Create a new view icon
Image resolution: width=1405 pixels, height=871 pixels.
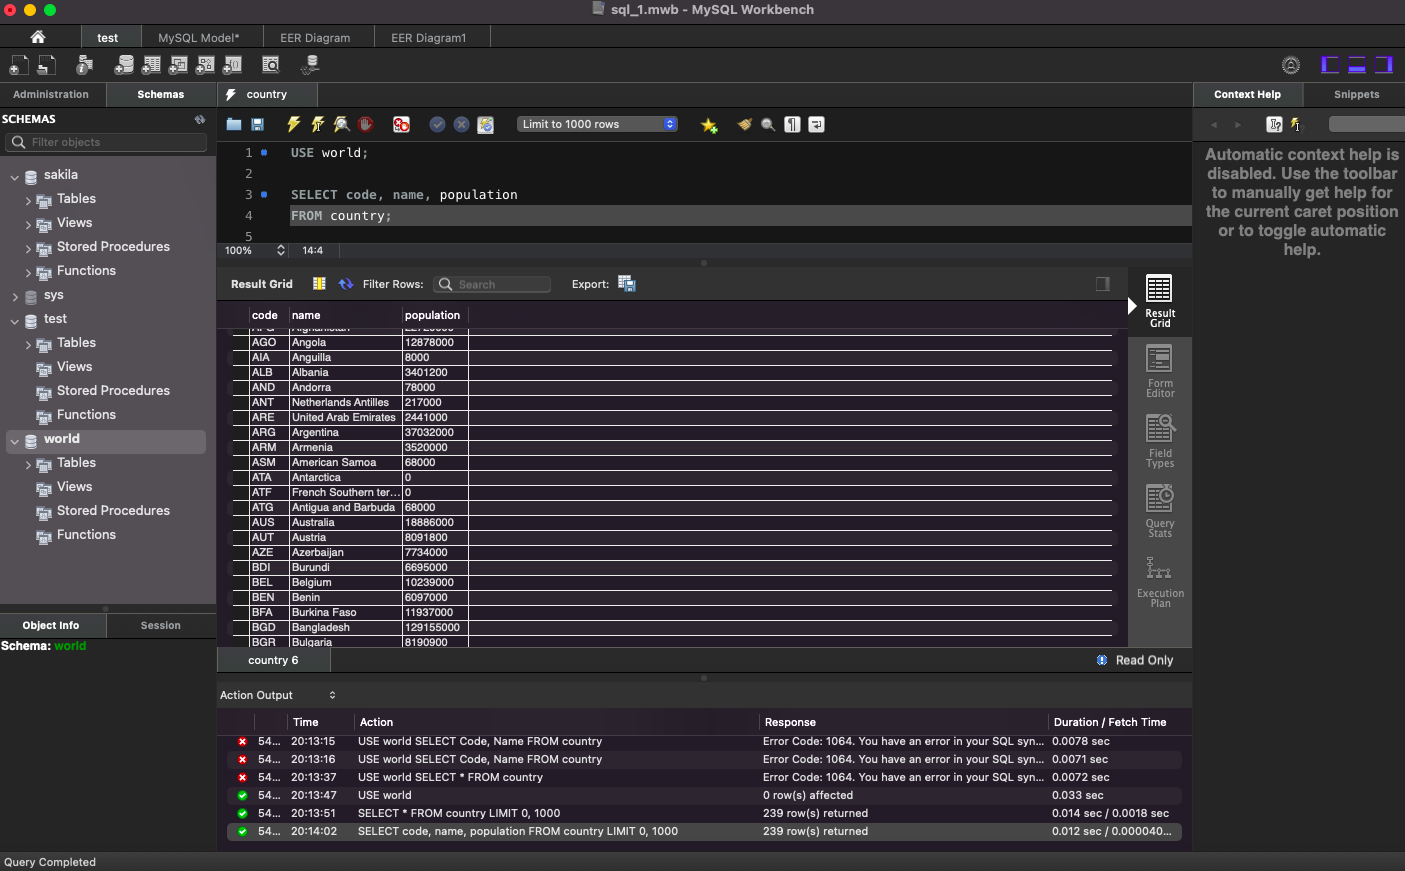click(178, 65)
